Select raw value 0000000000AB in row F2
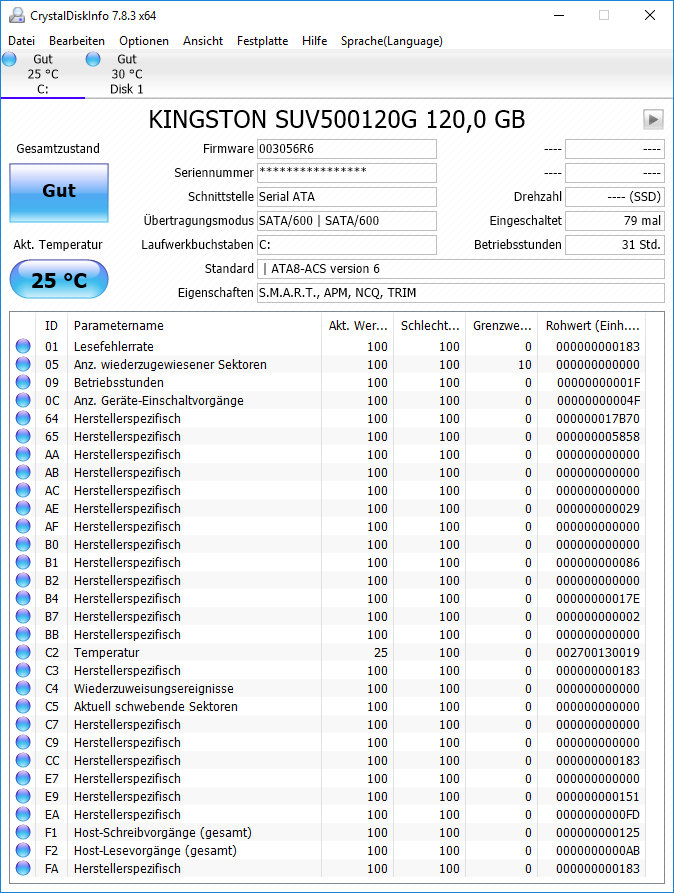The width and height of the screenshot is (674, 893). point(598,850)
